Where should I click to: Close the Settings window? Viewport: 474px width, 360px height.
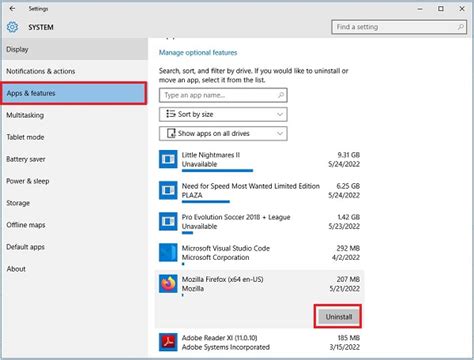tap(462, 9)
